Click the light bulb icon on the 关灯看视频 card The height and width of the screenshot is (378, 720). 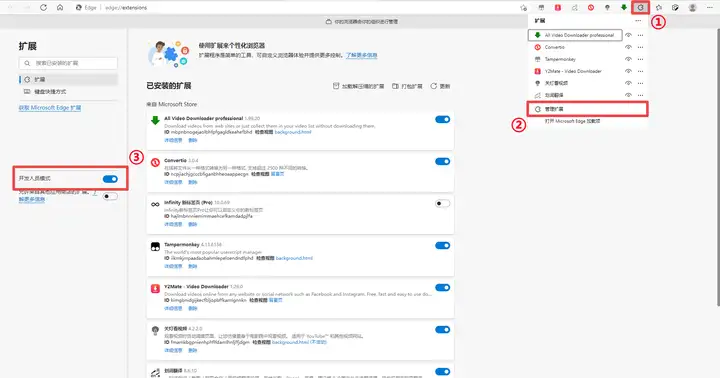pos(155,330)
